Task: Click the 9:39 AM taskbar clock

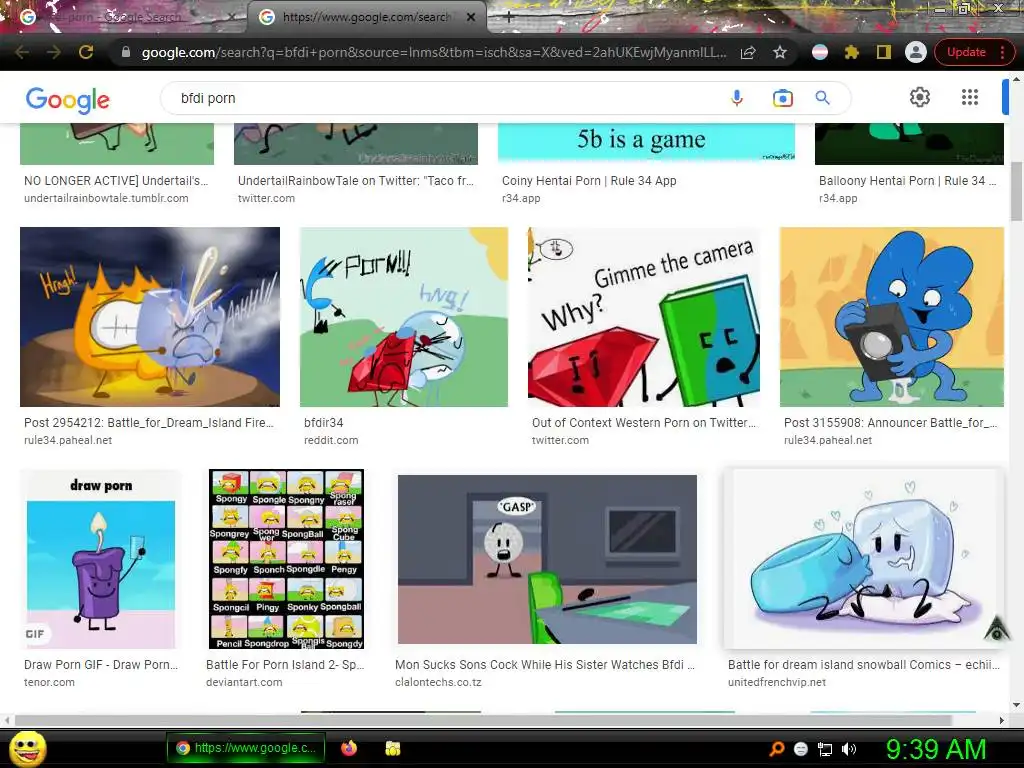Action: 936,749
